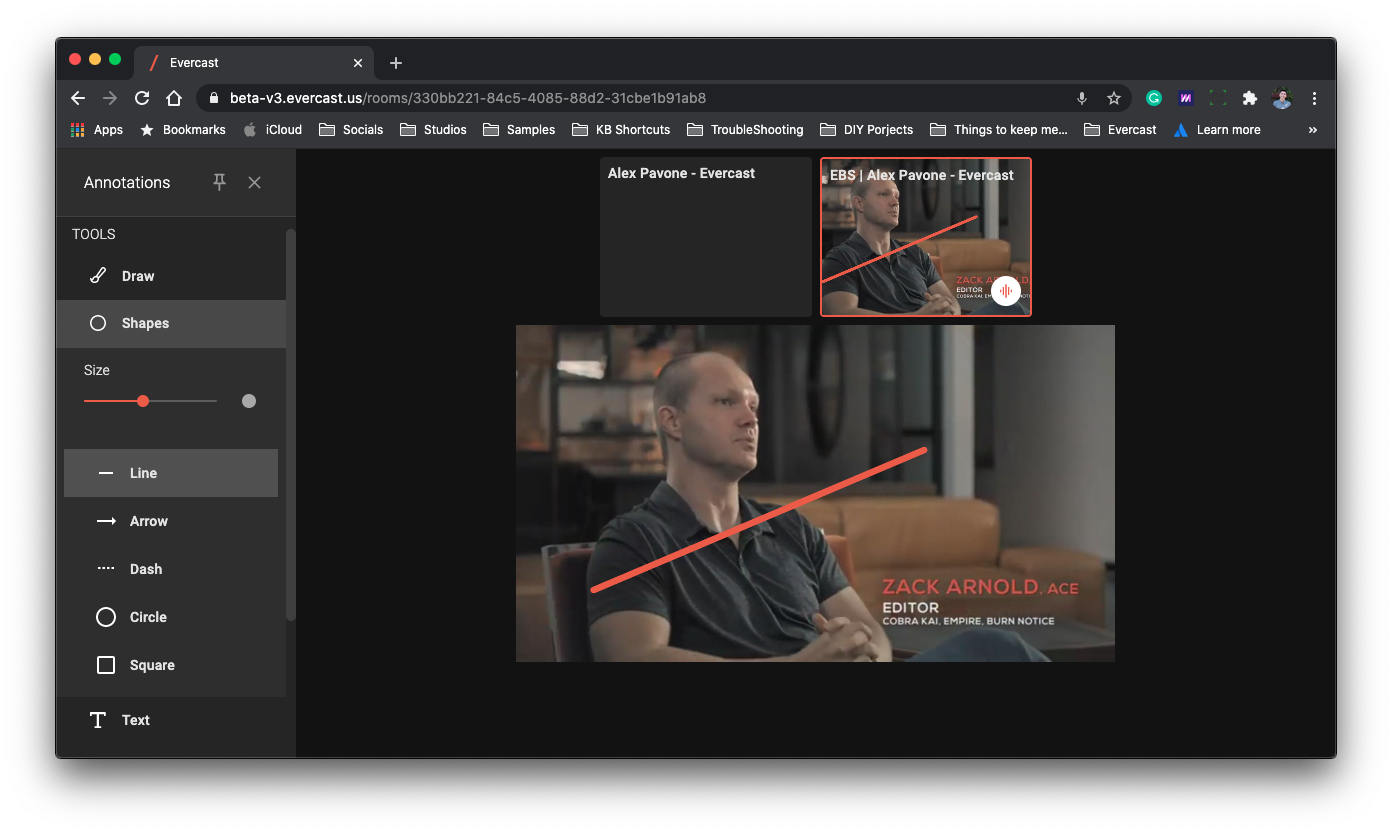Image resolution: width=1392 pixels, height=832 pixels.
Task: Close the Annotations panel
Action: tap(254, 182)
